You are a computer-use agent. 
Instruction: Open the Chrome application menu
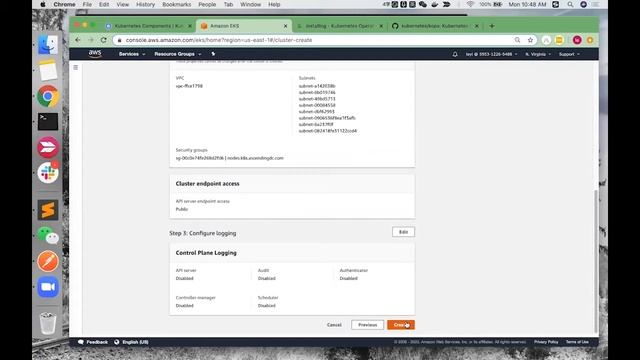click(64, 4)
